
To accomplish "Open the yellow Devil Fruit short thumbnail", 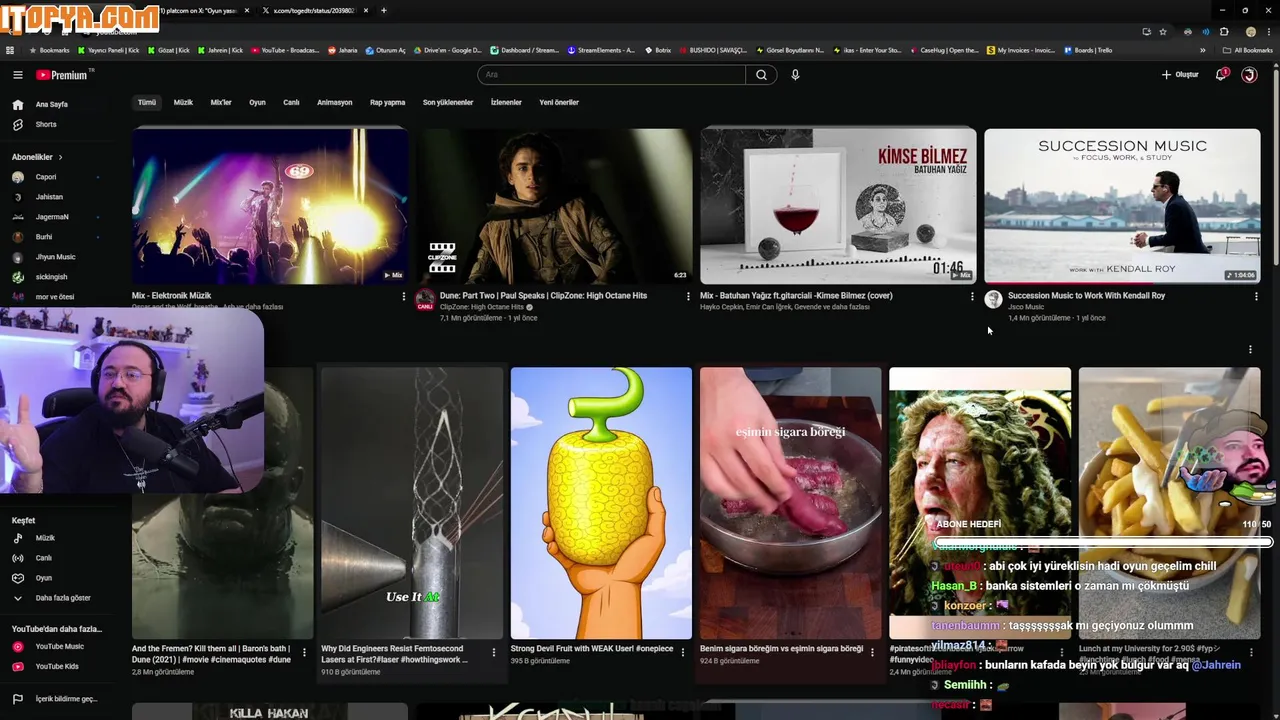I will tap(601, 503).
